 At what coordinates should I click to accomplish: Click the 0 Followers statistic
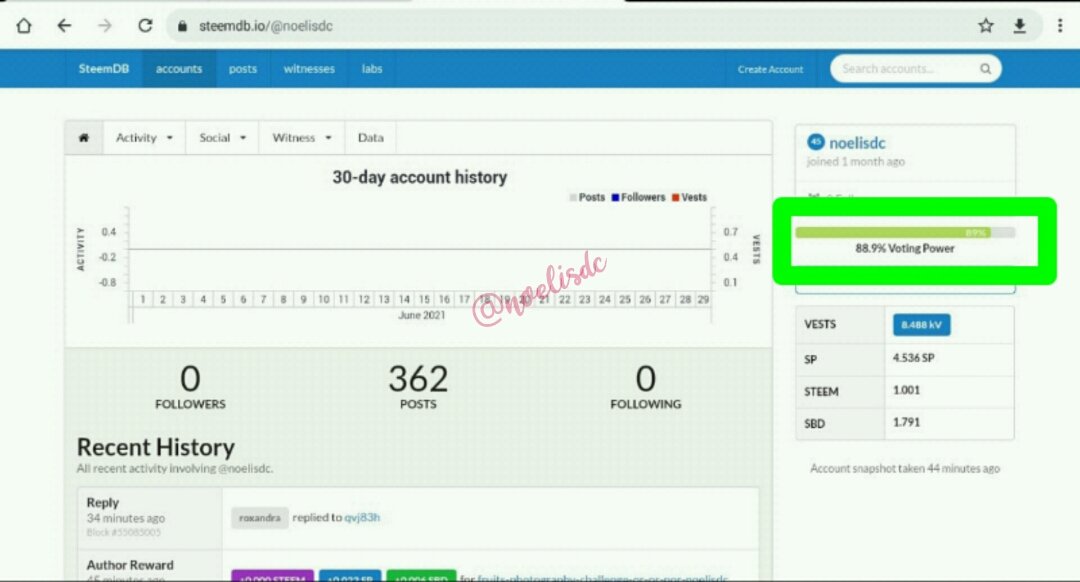tap(190, 387)
